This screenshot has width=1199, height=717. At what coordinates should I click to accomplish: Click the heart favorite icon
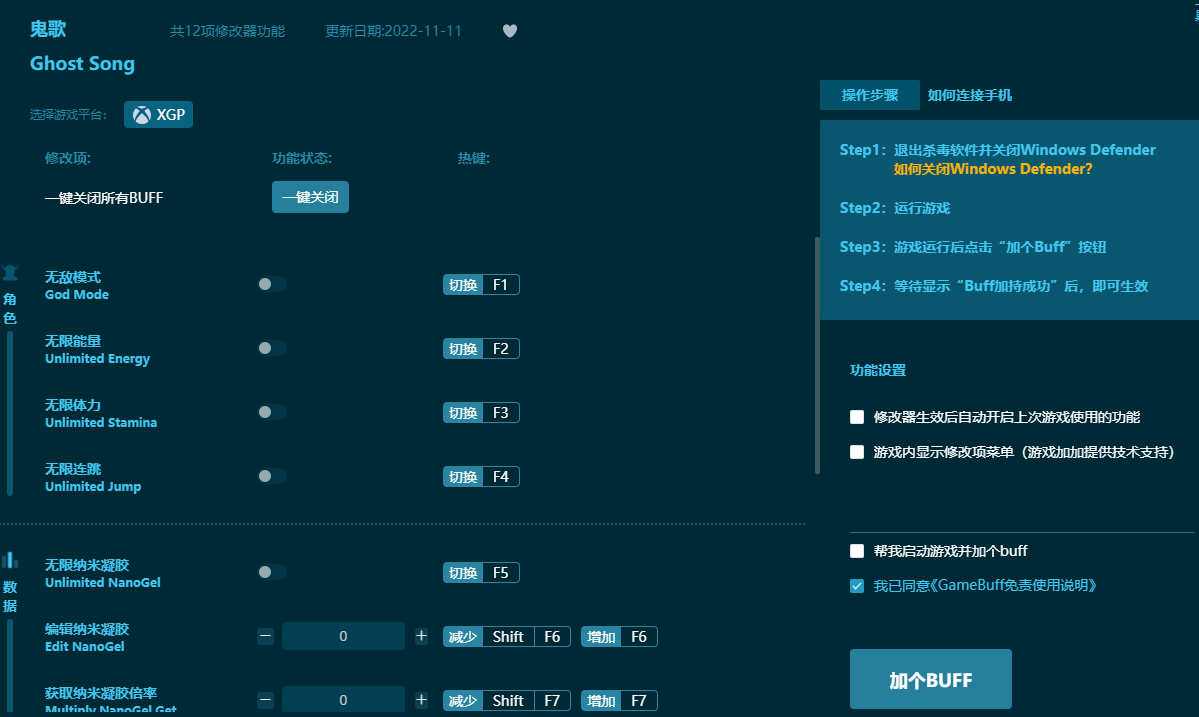click(x=510, y=31)
